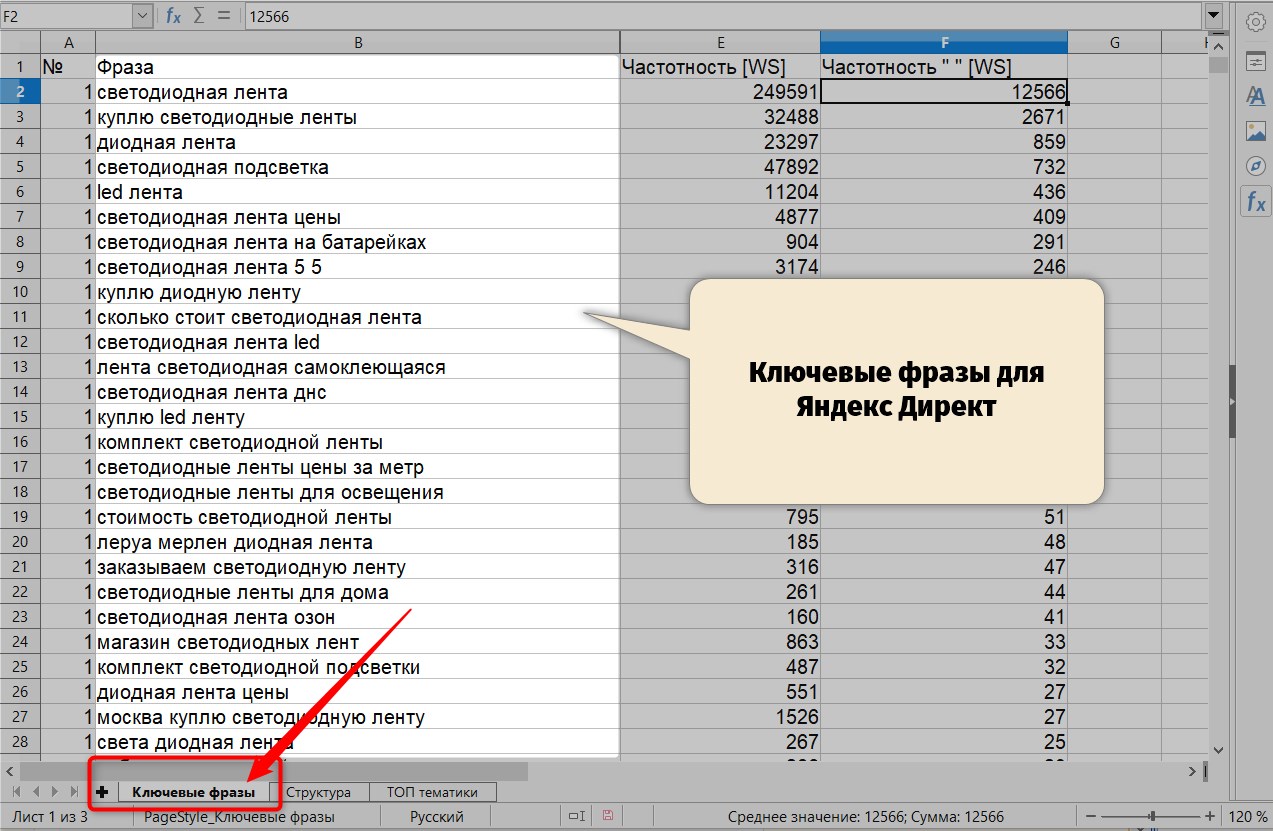1273x831 pixels.
Task: Select cell москва куплю светодиодную ленту
Action: 358,717
